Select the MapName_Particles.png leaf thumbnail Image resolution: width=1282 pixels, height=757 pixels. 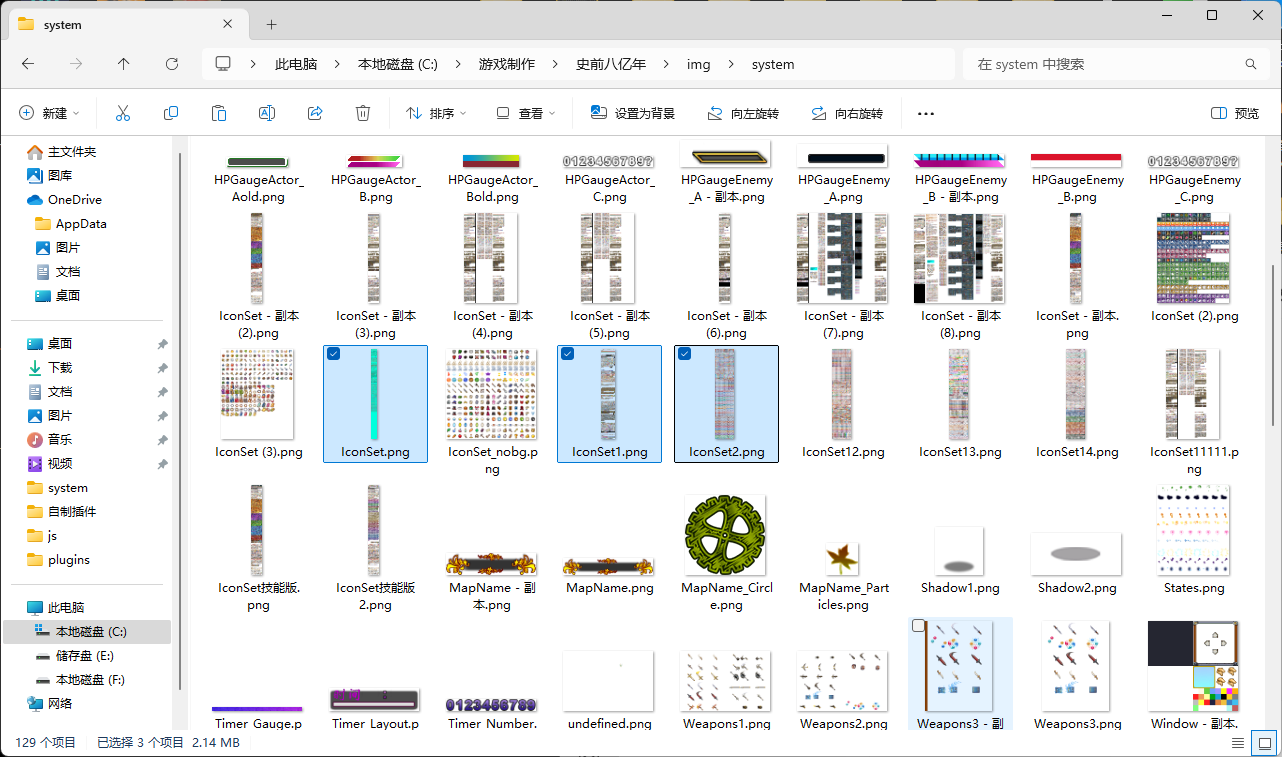842,559
